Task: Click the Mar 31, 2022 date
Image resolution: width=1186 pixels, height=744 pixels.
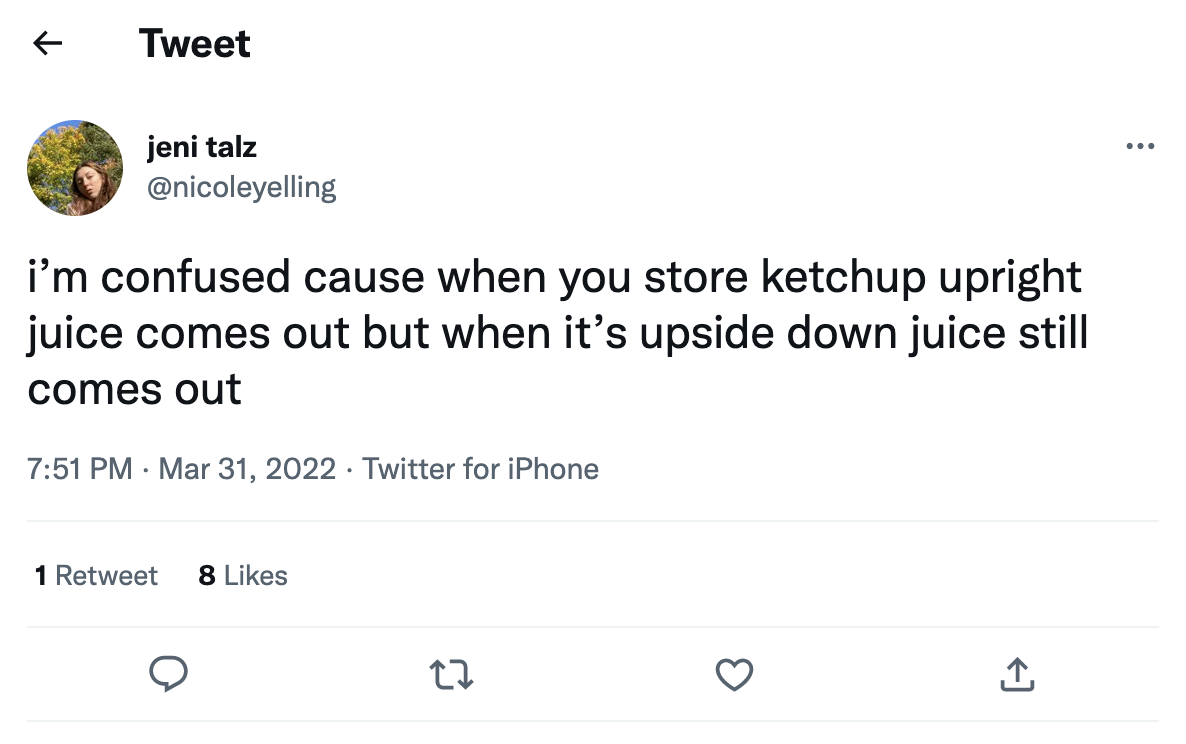Action: click(x=247, y=468)
